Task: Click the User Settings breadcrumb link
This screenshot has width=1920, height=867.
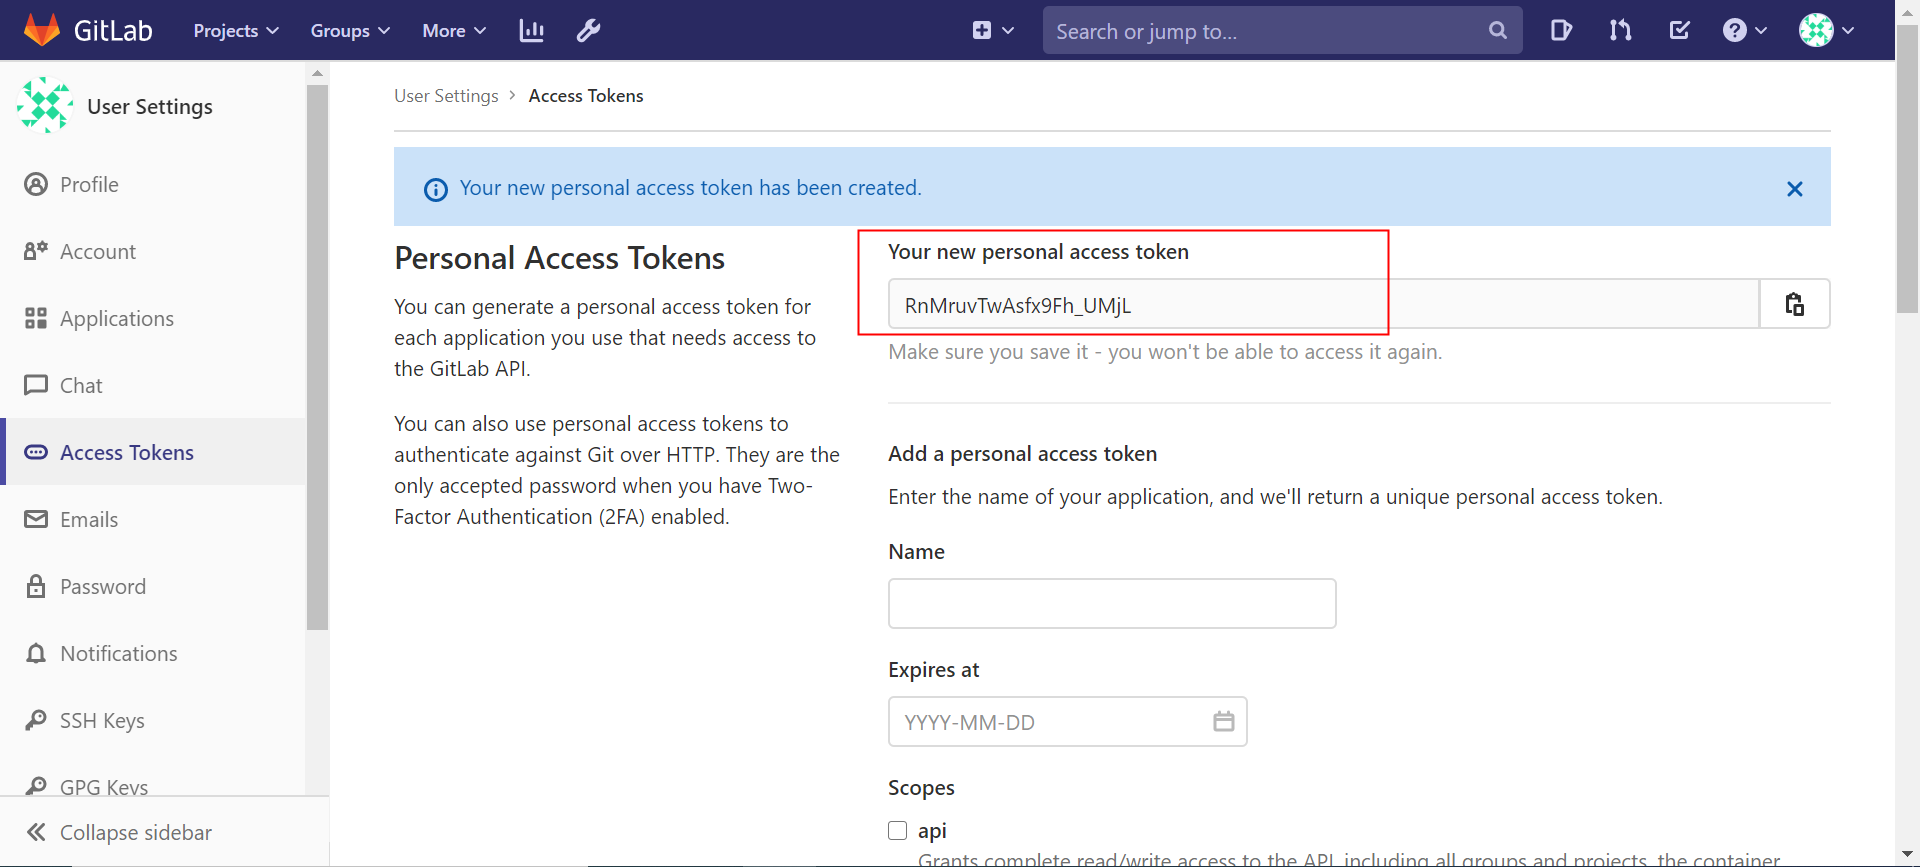Action: point(446,96)
